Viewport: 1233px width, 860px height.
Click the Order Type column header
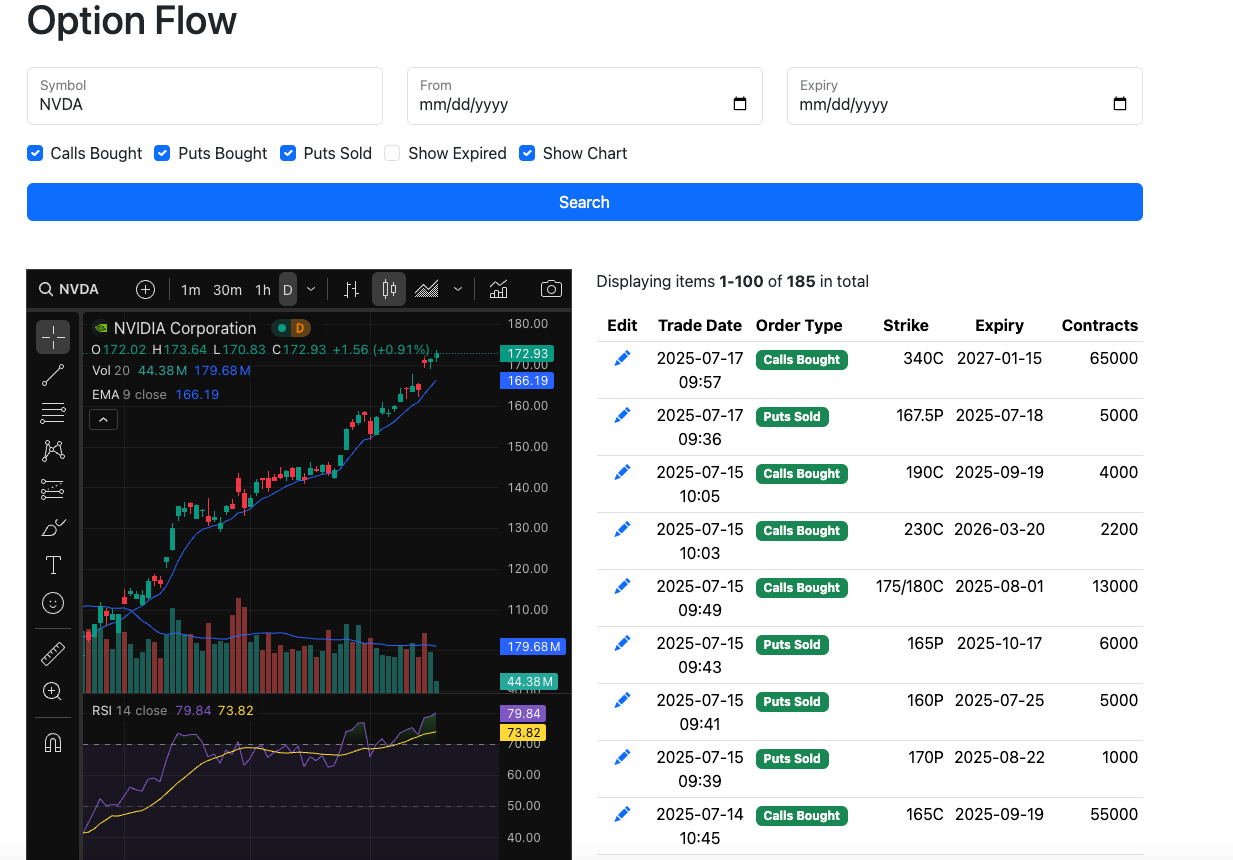799,325
